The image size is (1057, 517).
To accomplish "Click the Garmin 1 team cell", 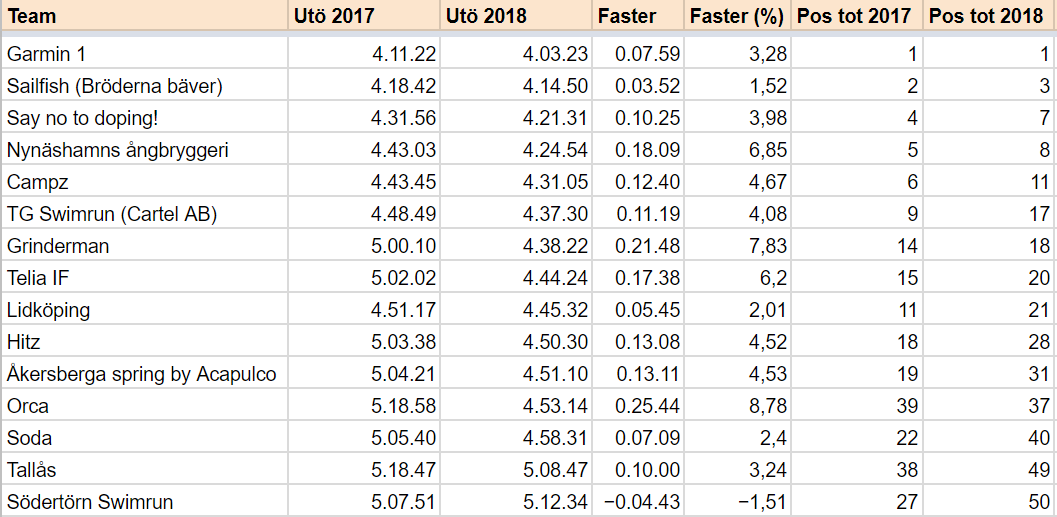I will [x=144, y=53].
